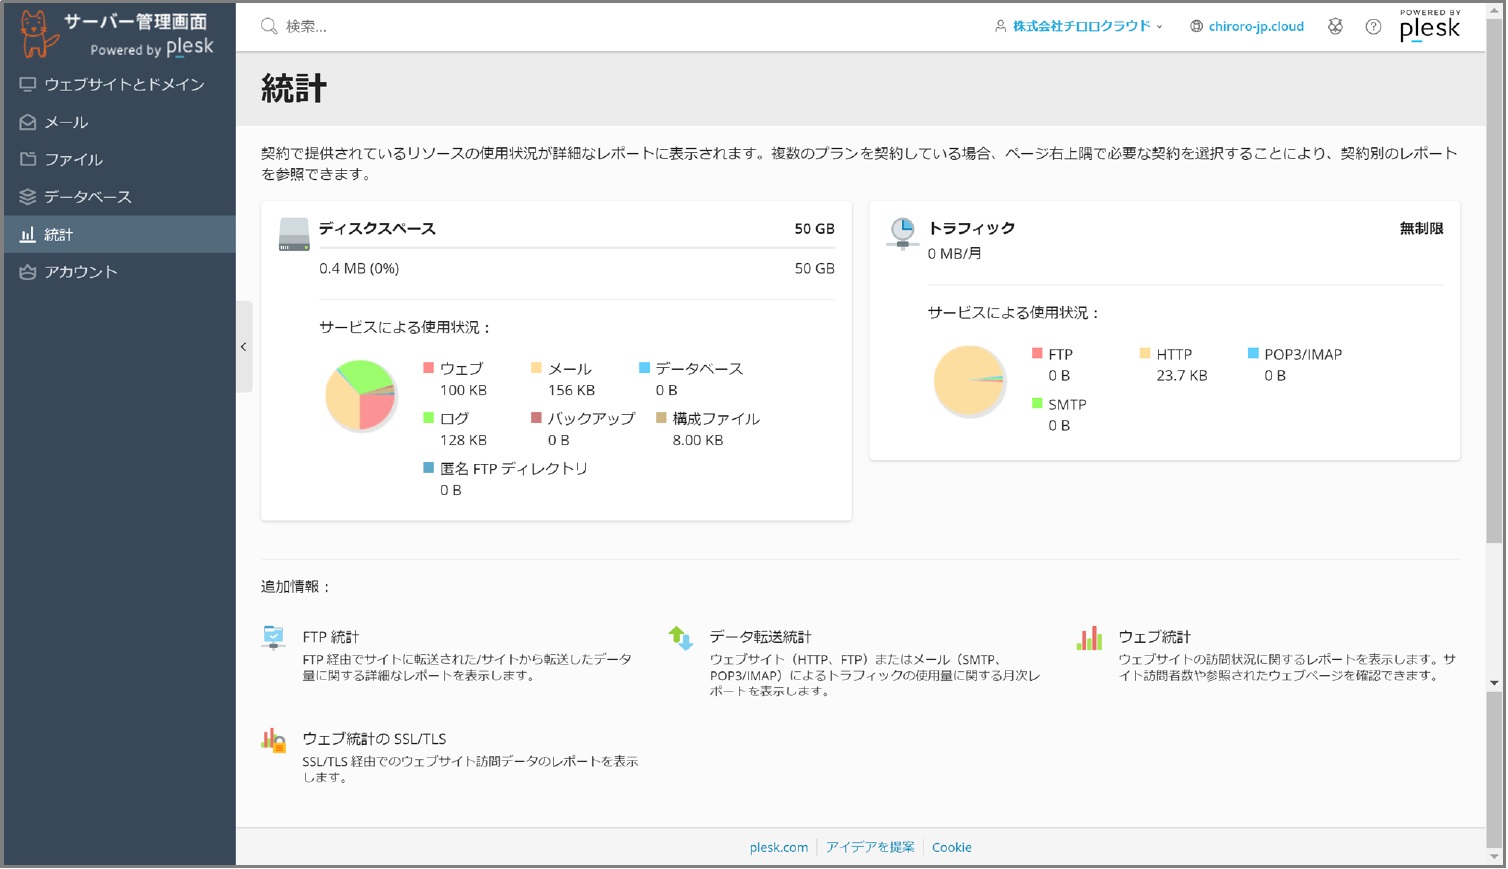1508x869 pixels.
Task: Click the red FTP traffic legend swatch
Action: pos(1037,353)
